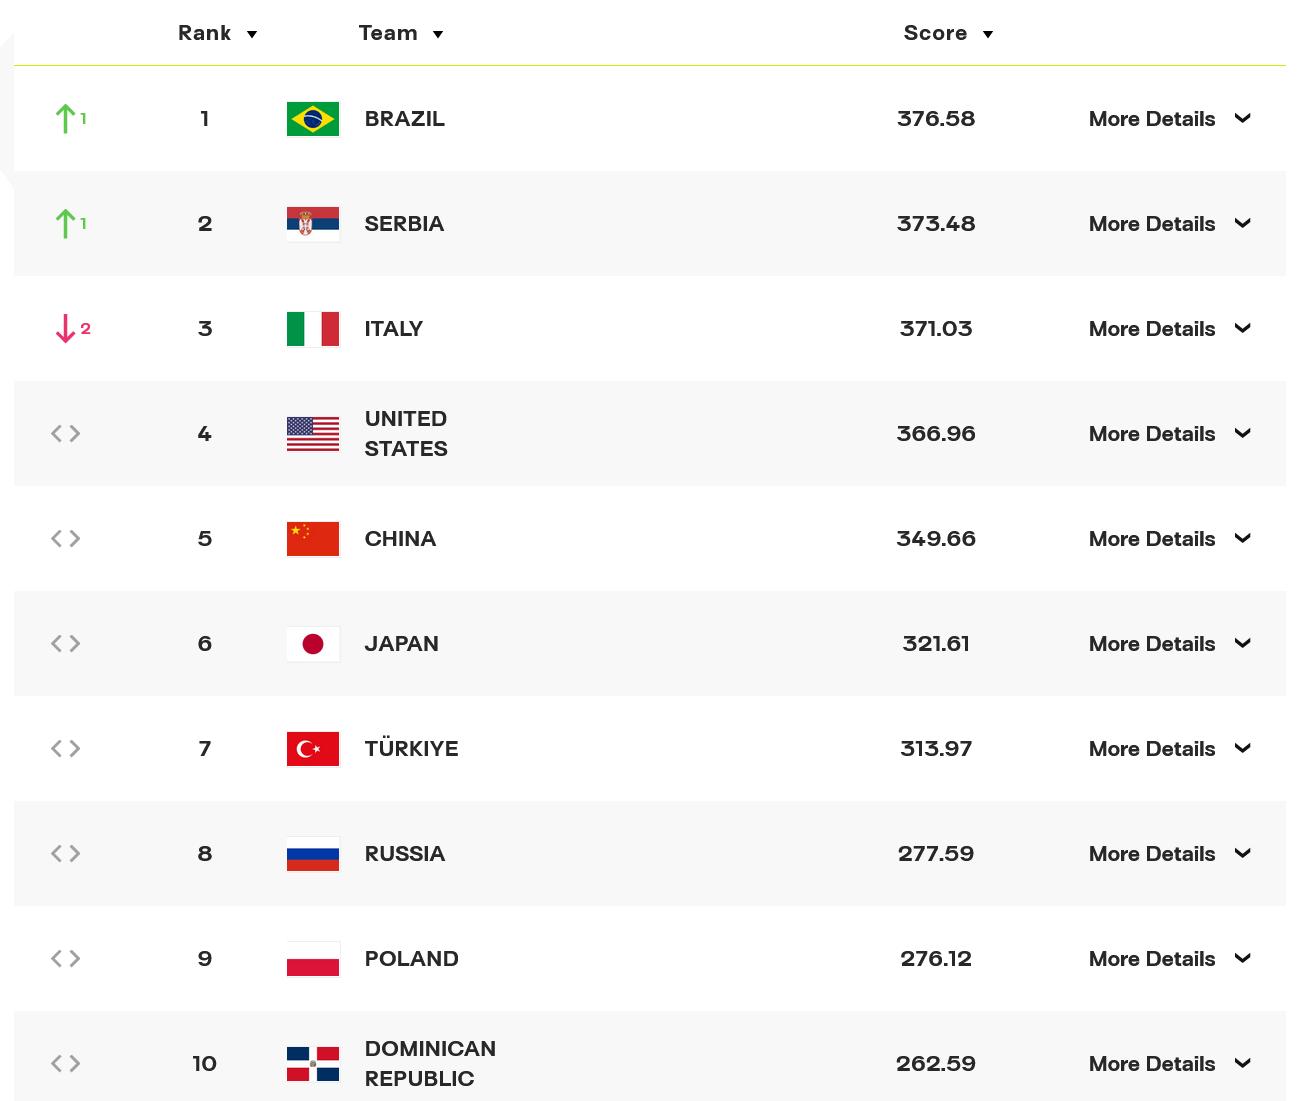Screen dimensions: 1299x1101
Task: Sort the table by Rank column
Action: [x=217, y=33]
